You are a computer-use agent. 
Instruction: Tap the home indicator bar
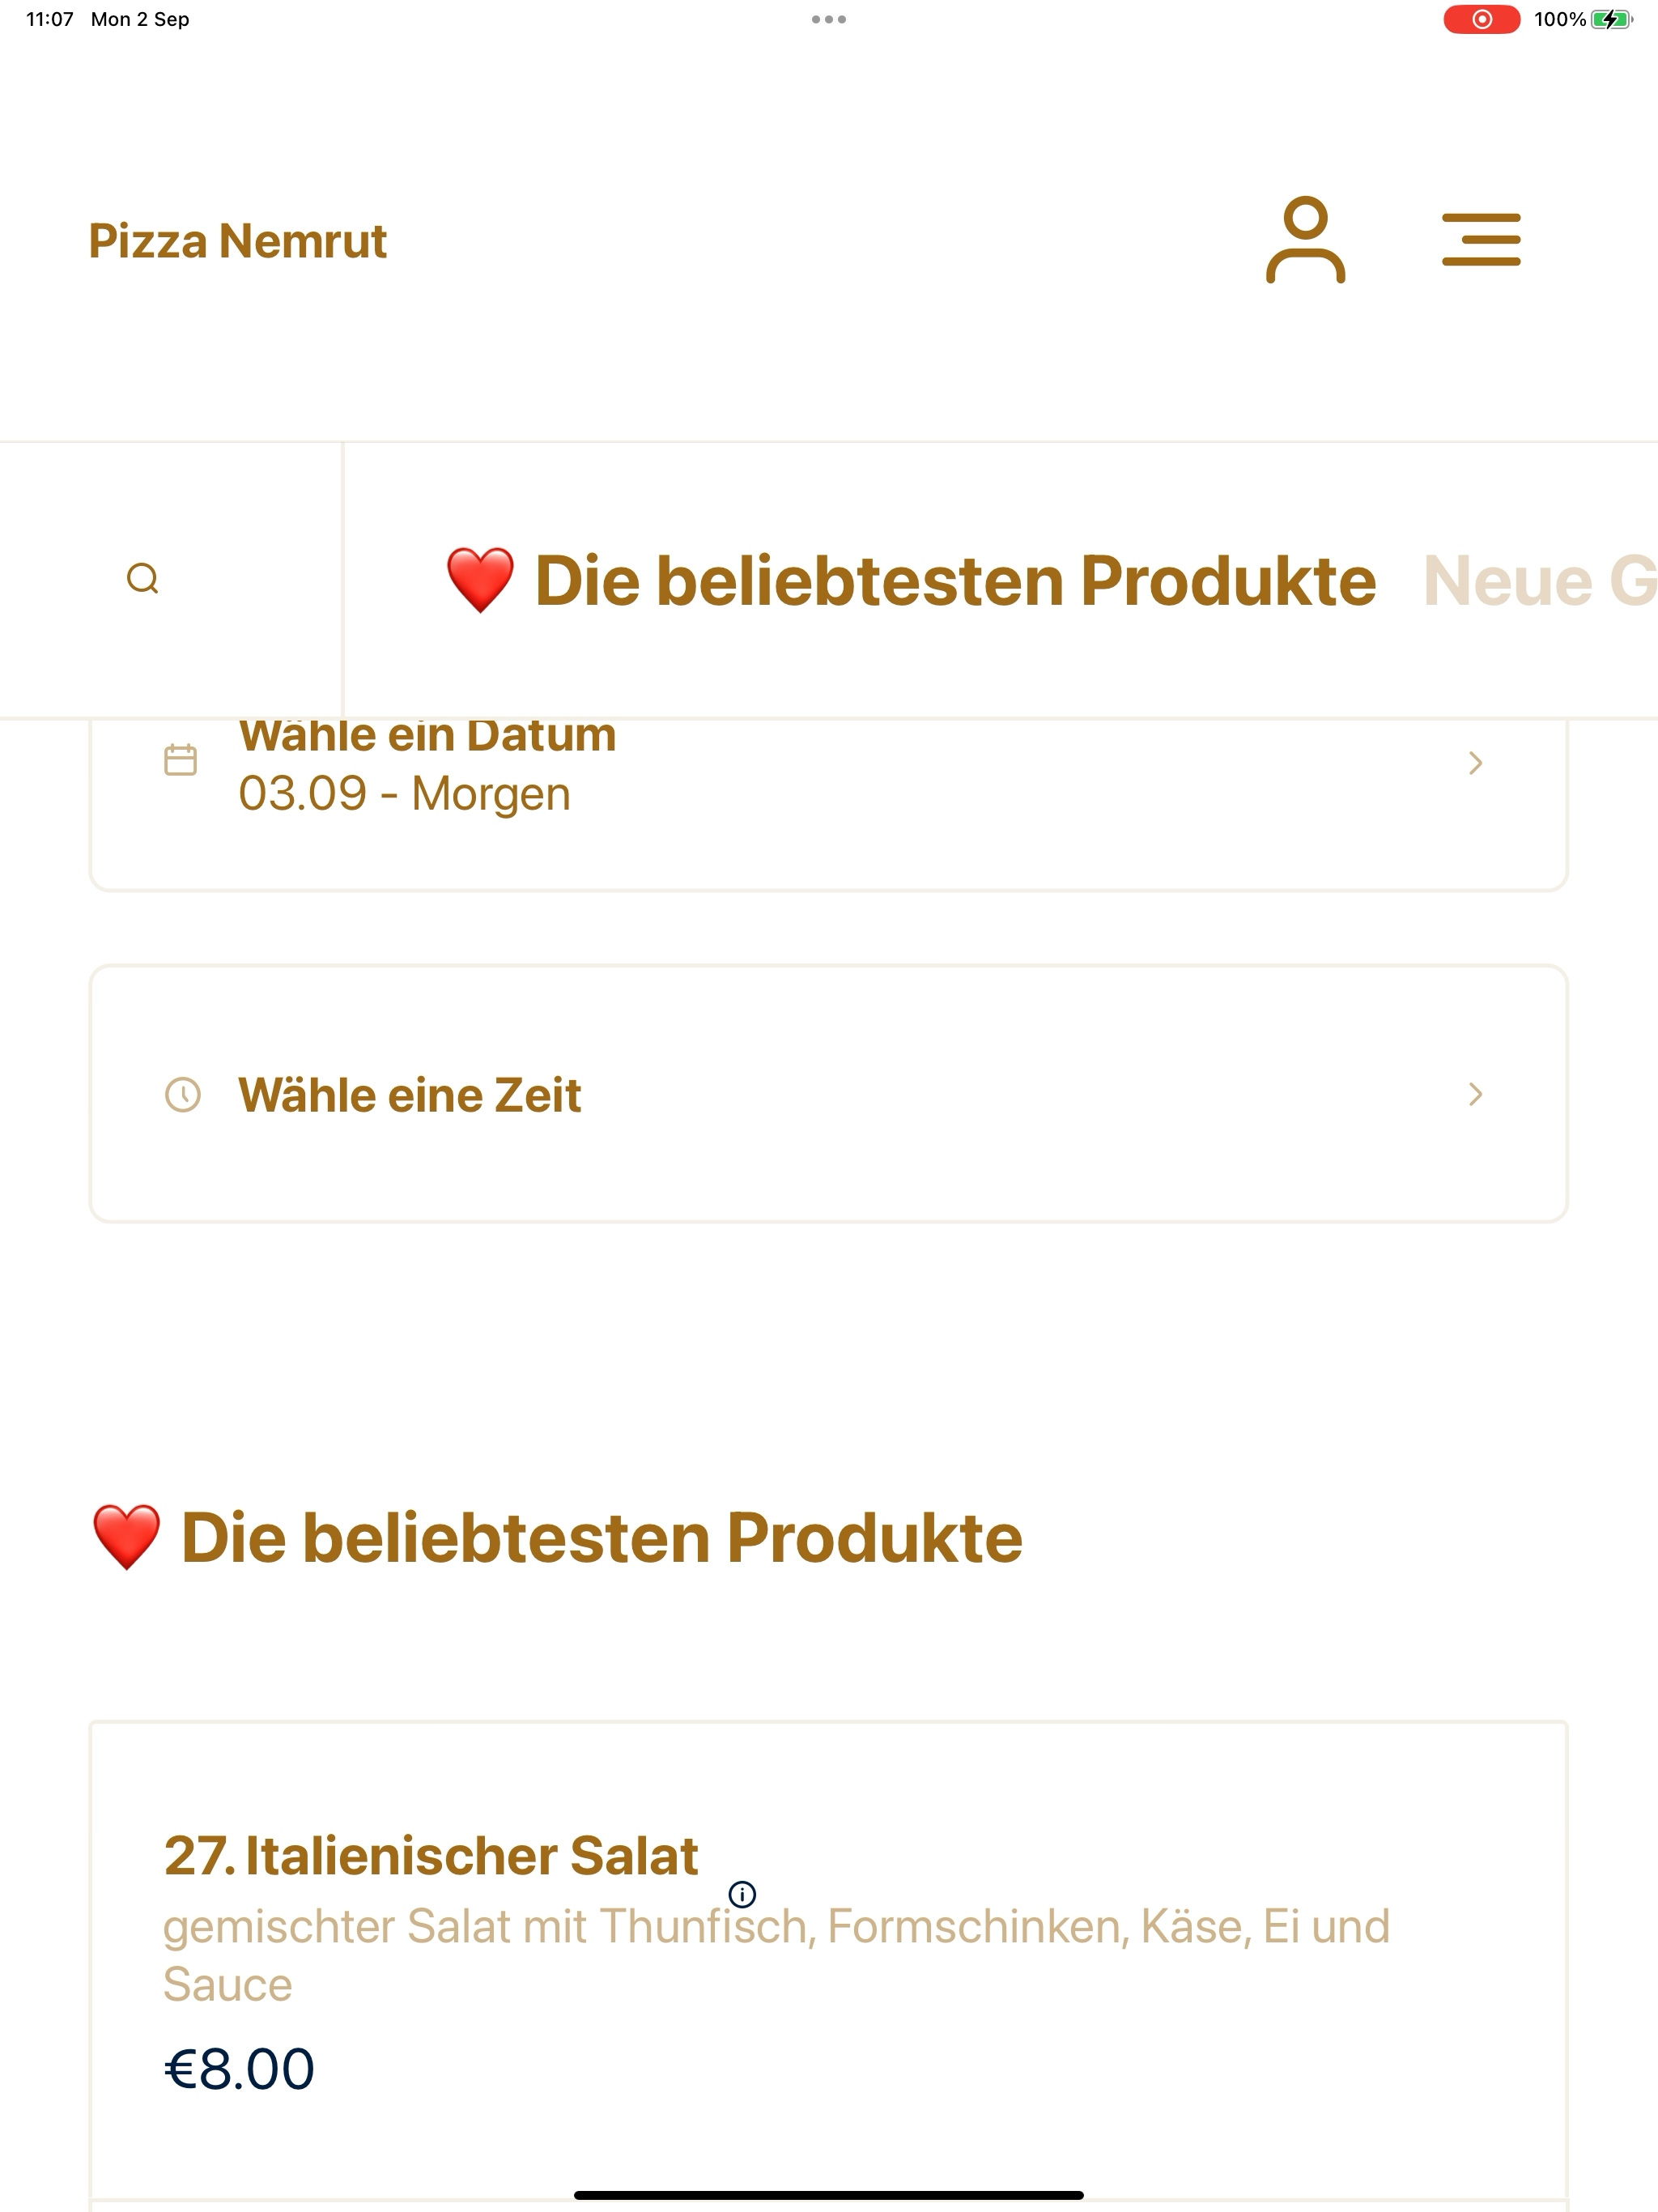point(828,2195)
